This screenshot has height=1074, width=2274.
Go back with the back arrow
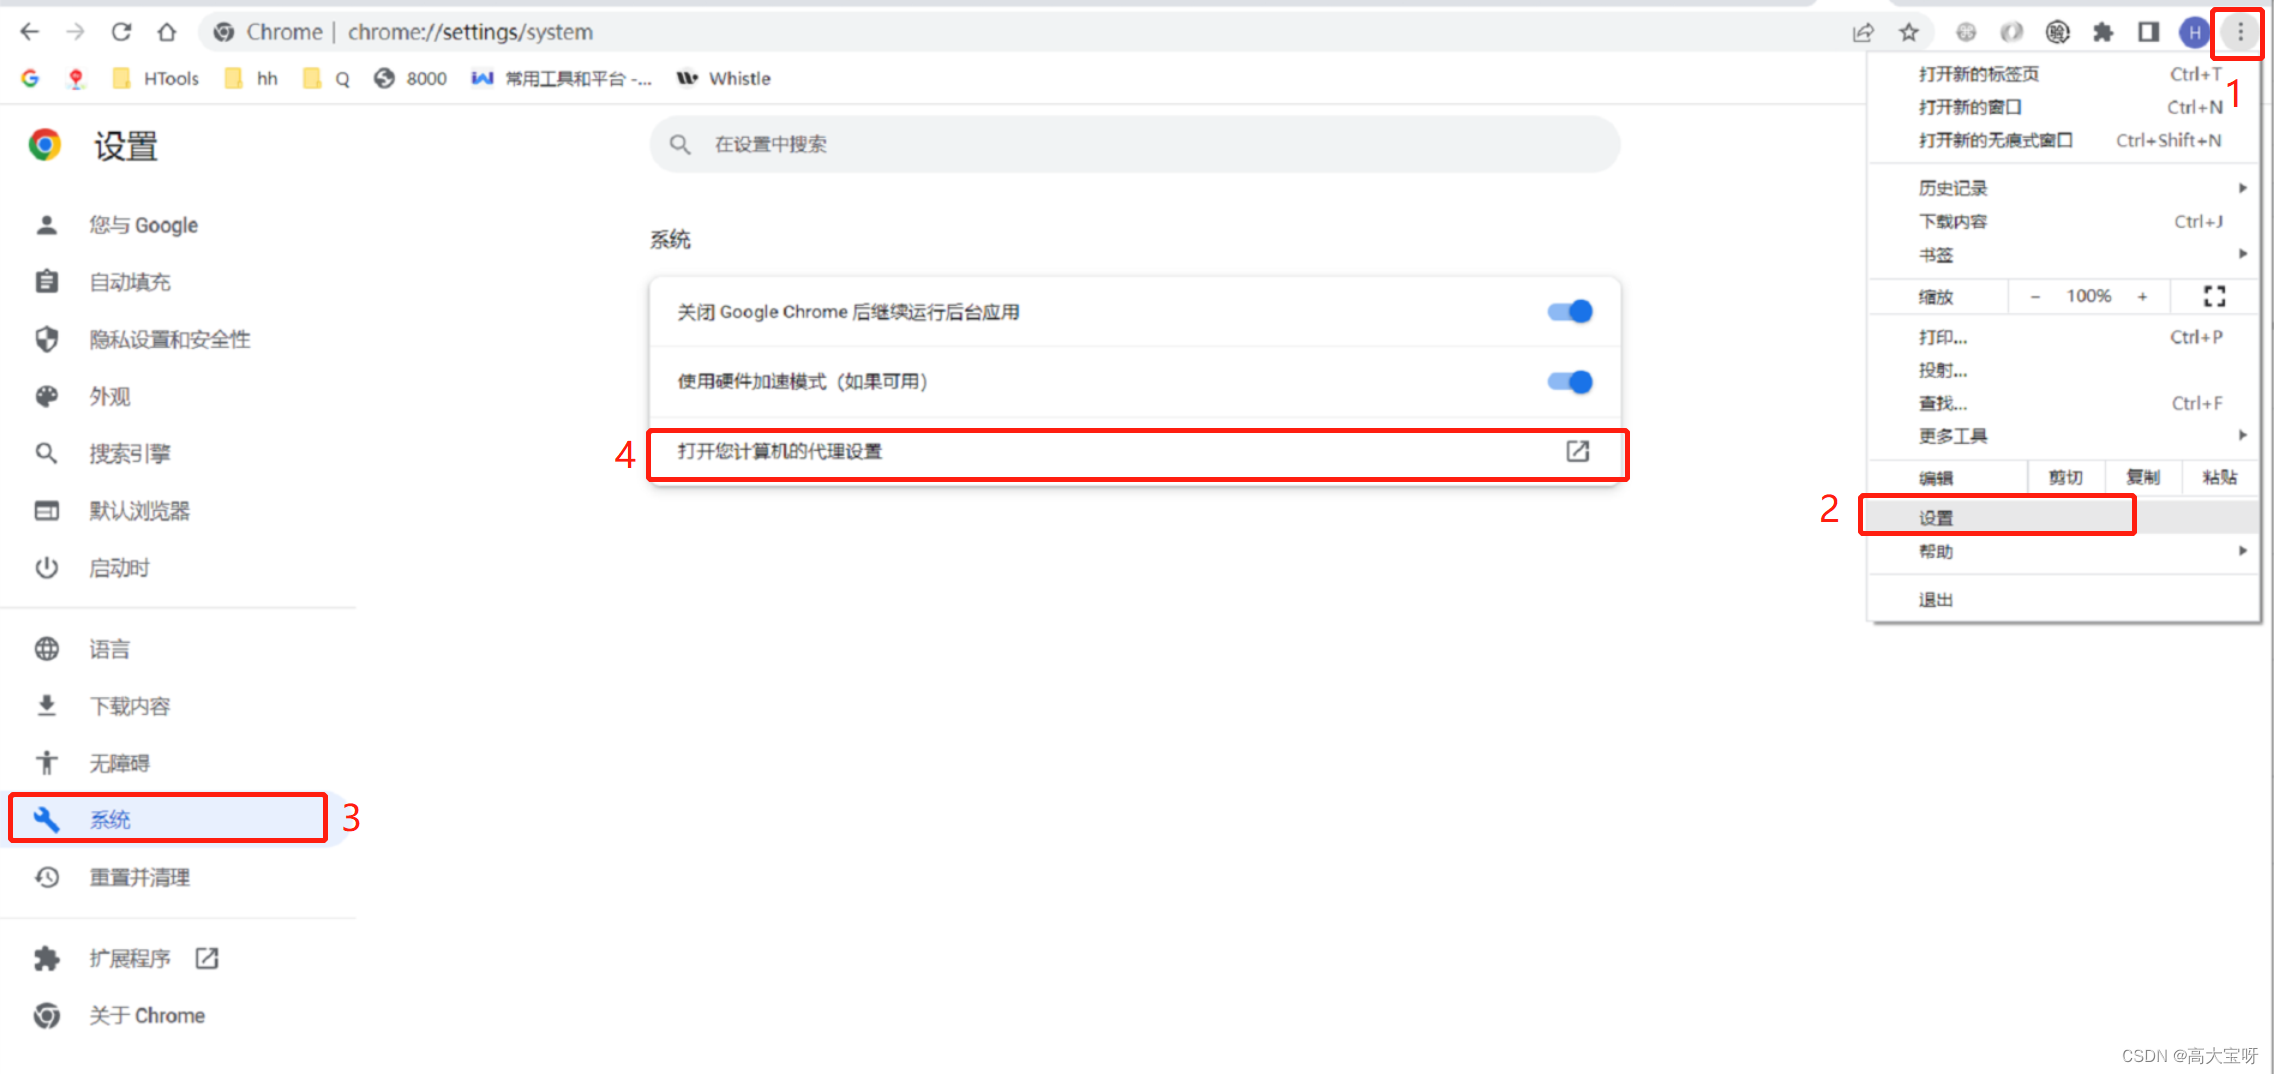[30, 32]
